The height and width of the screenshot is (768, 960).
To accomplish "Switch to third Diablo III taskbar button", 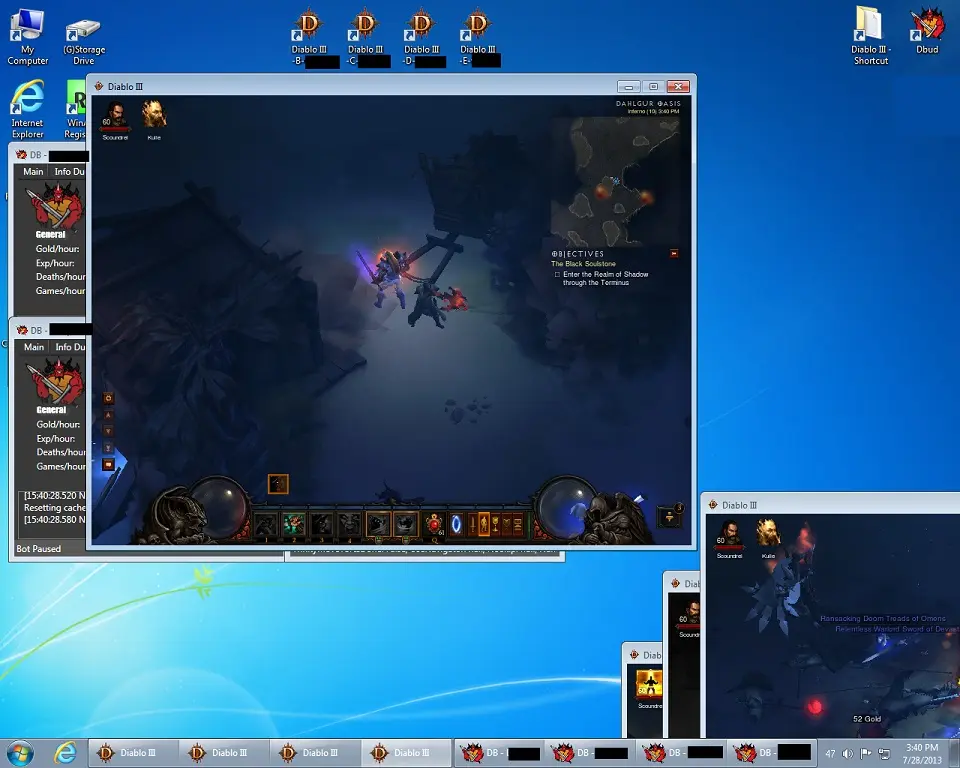I will (x=315, y=753).
